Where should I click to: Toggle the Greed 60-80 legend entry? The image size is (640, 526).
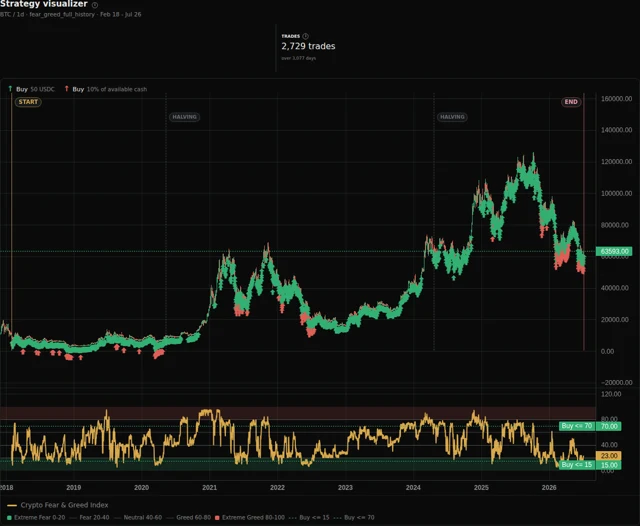tap(189, 517)
